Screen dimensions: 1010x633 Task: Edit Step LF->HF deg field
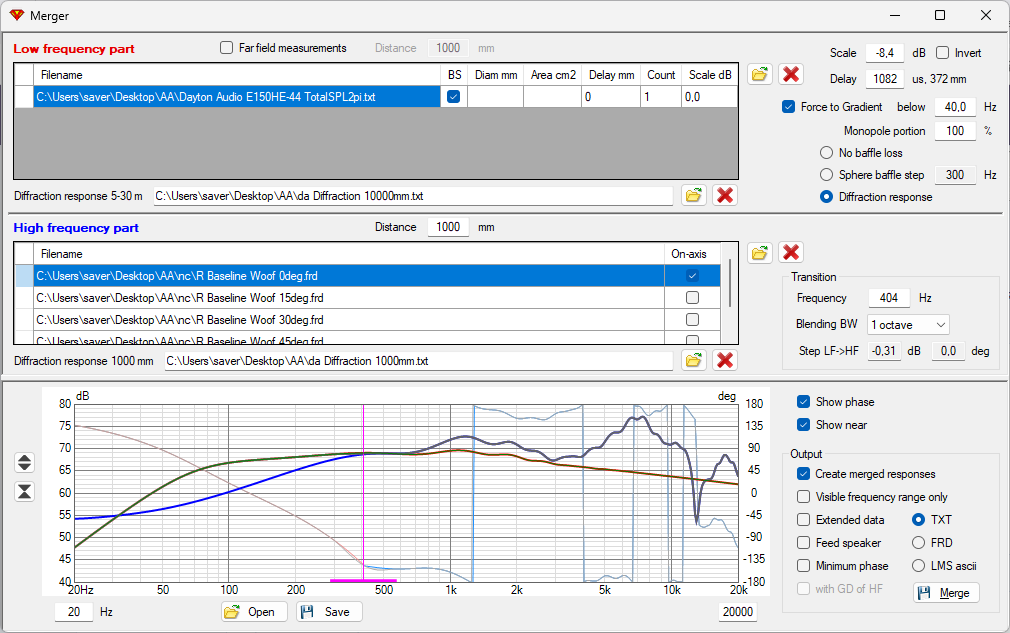coord(948,351)
